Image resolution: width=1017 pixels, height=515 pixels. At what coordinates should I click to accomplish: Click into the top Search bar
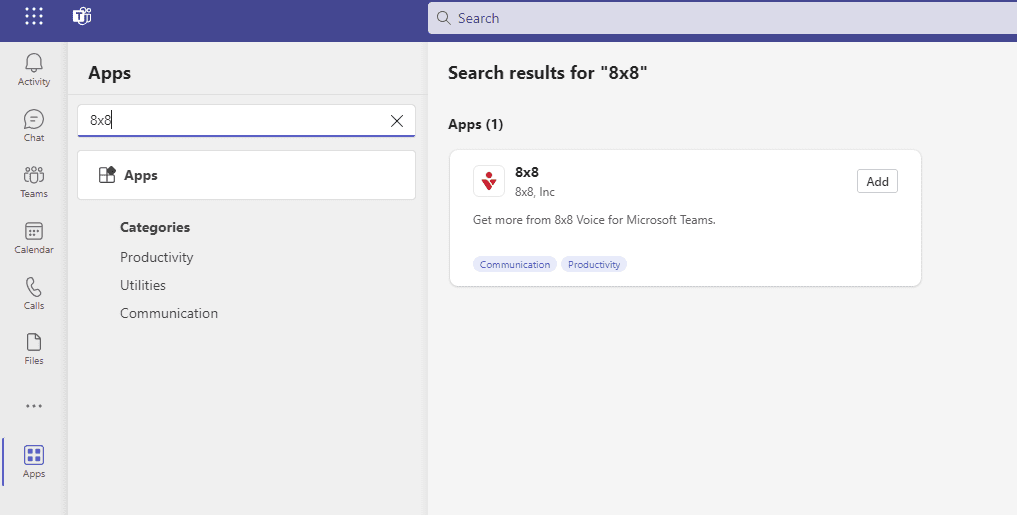(x=722, y=18)
